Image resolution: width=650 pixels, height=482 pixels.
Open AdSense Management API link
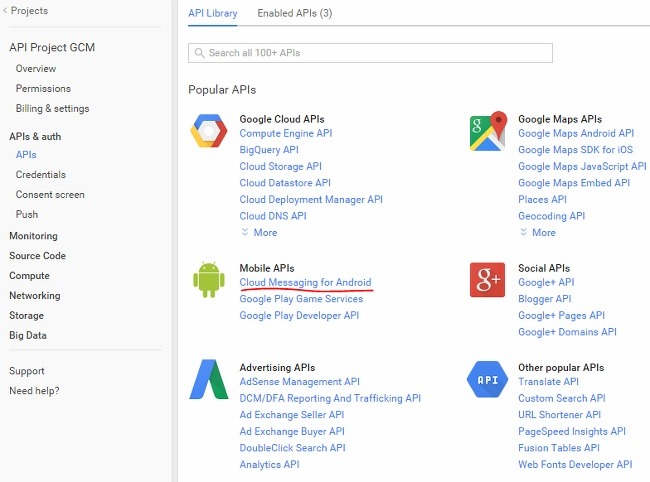click(300, 382)
